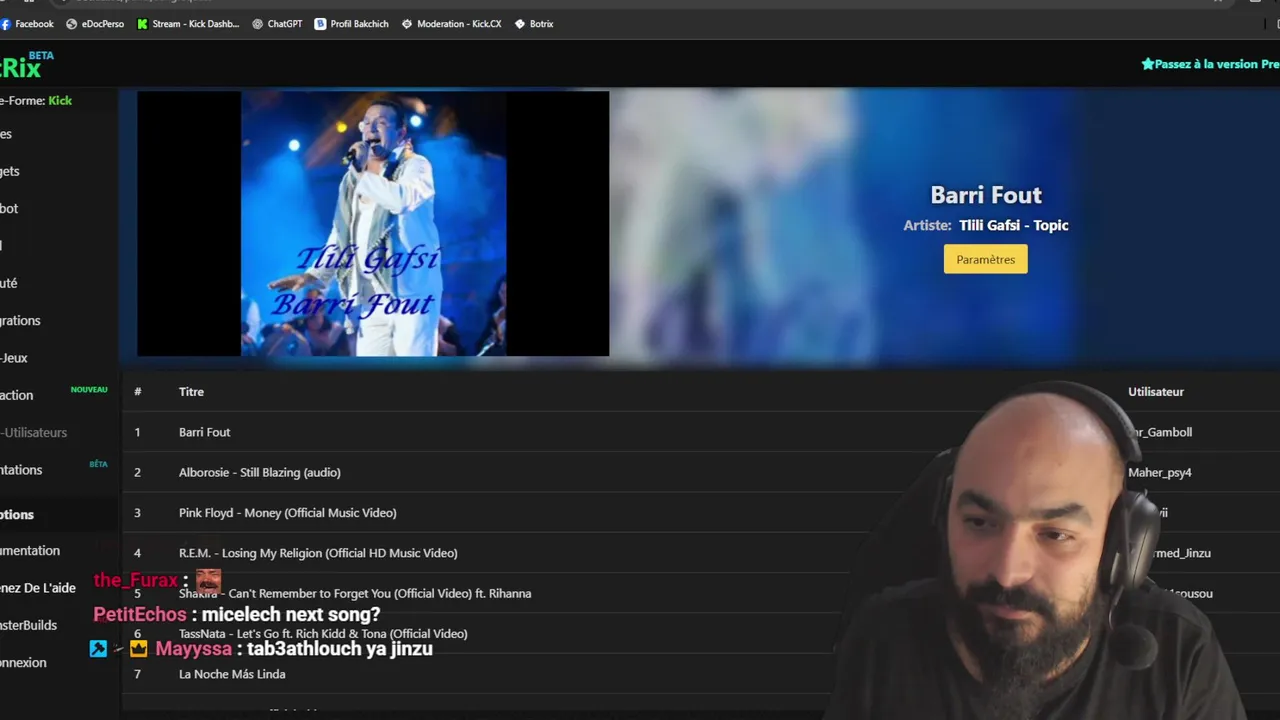Click the # column header

(x=138, y=392)
